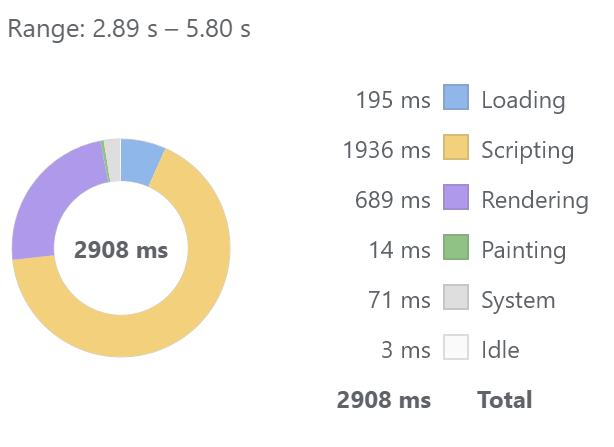Select the Rendering legend label

click(535, 200)
